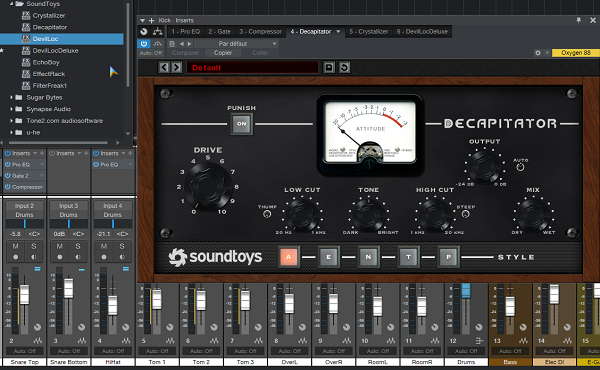Click the HIGH CUT knob

[435, 215]
